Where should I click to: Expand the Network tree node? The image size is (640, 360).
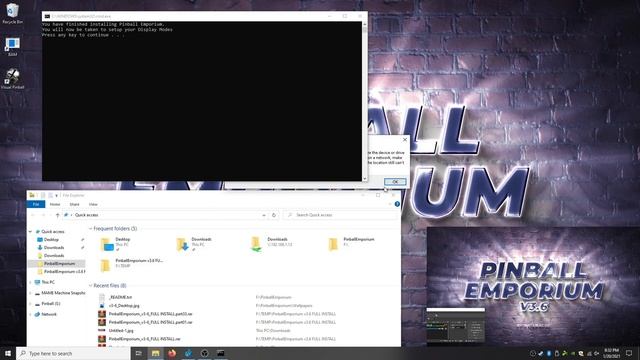click(x=30, y=314)
